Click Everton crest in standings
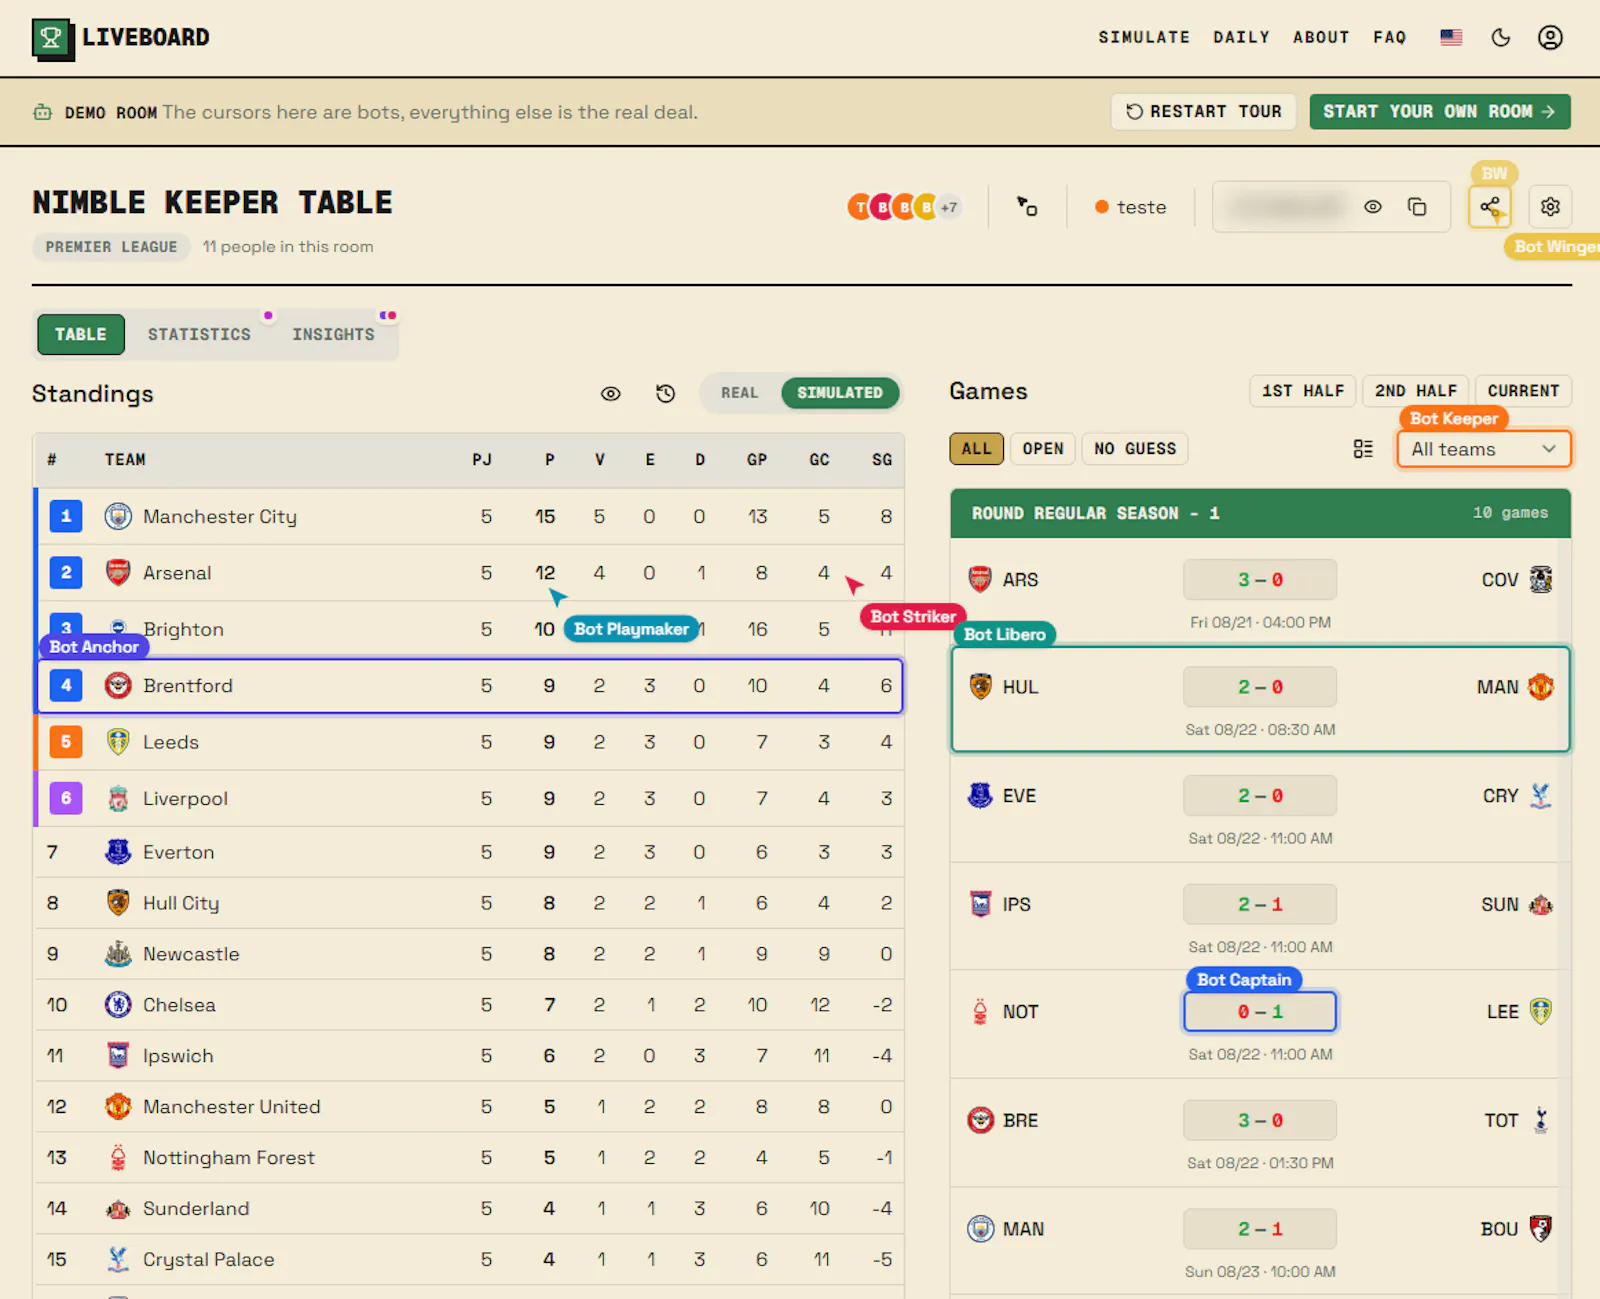The width and height of the screenshot is (1600, 1299). point(118,852)
